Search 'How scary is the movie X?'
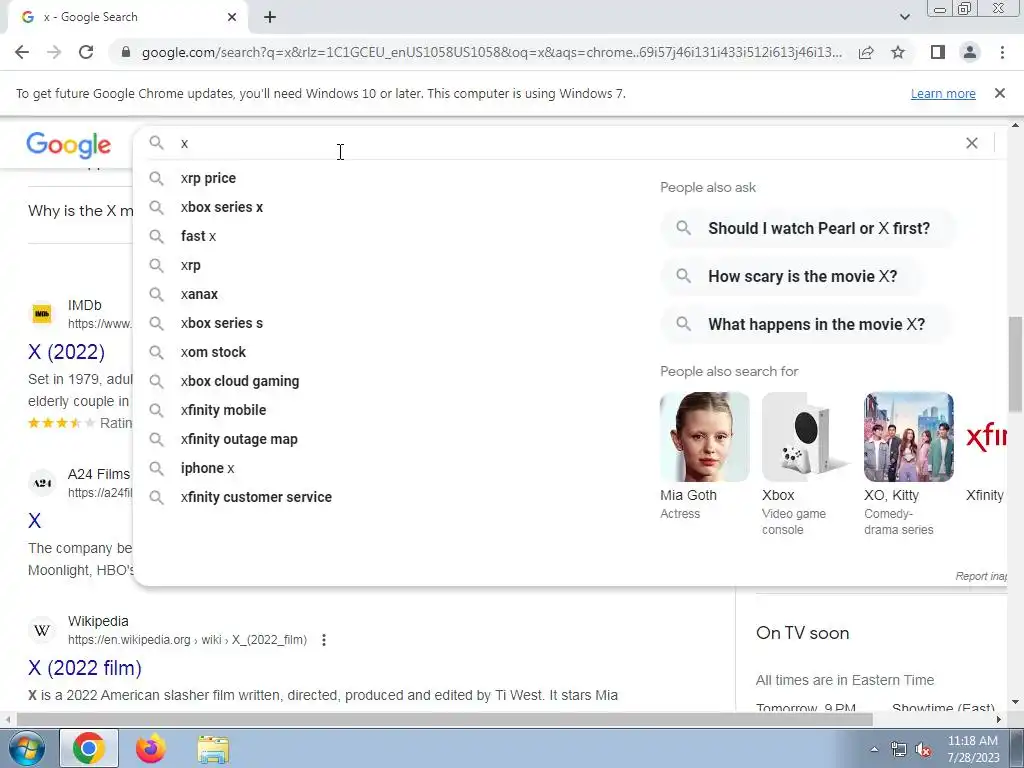The width and height of the screenshot is (1024, 768). click(791, 276)
